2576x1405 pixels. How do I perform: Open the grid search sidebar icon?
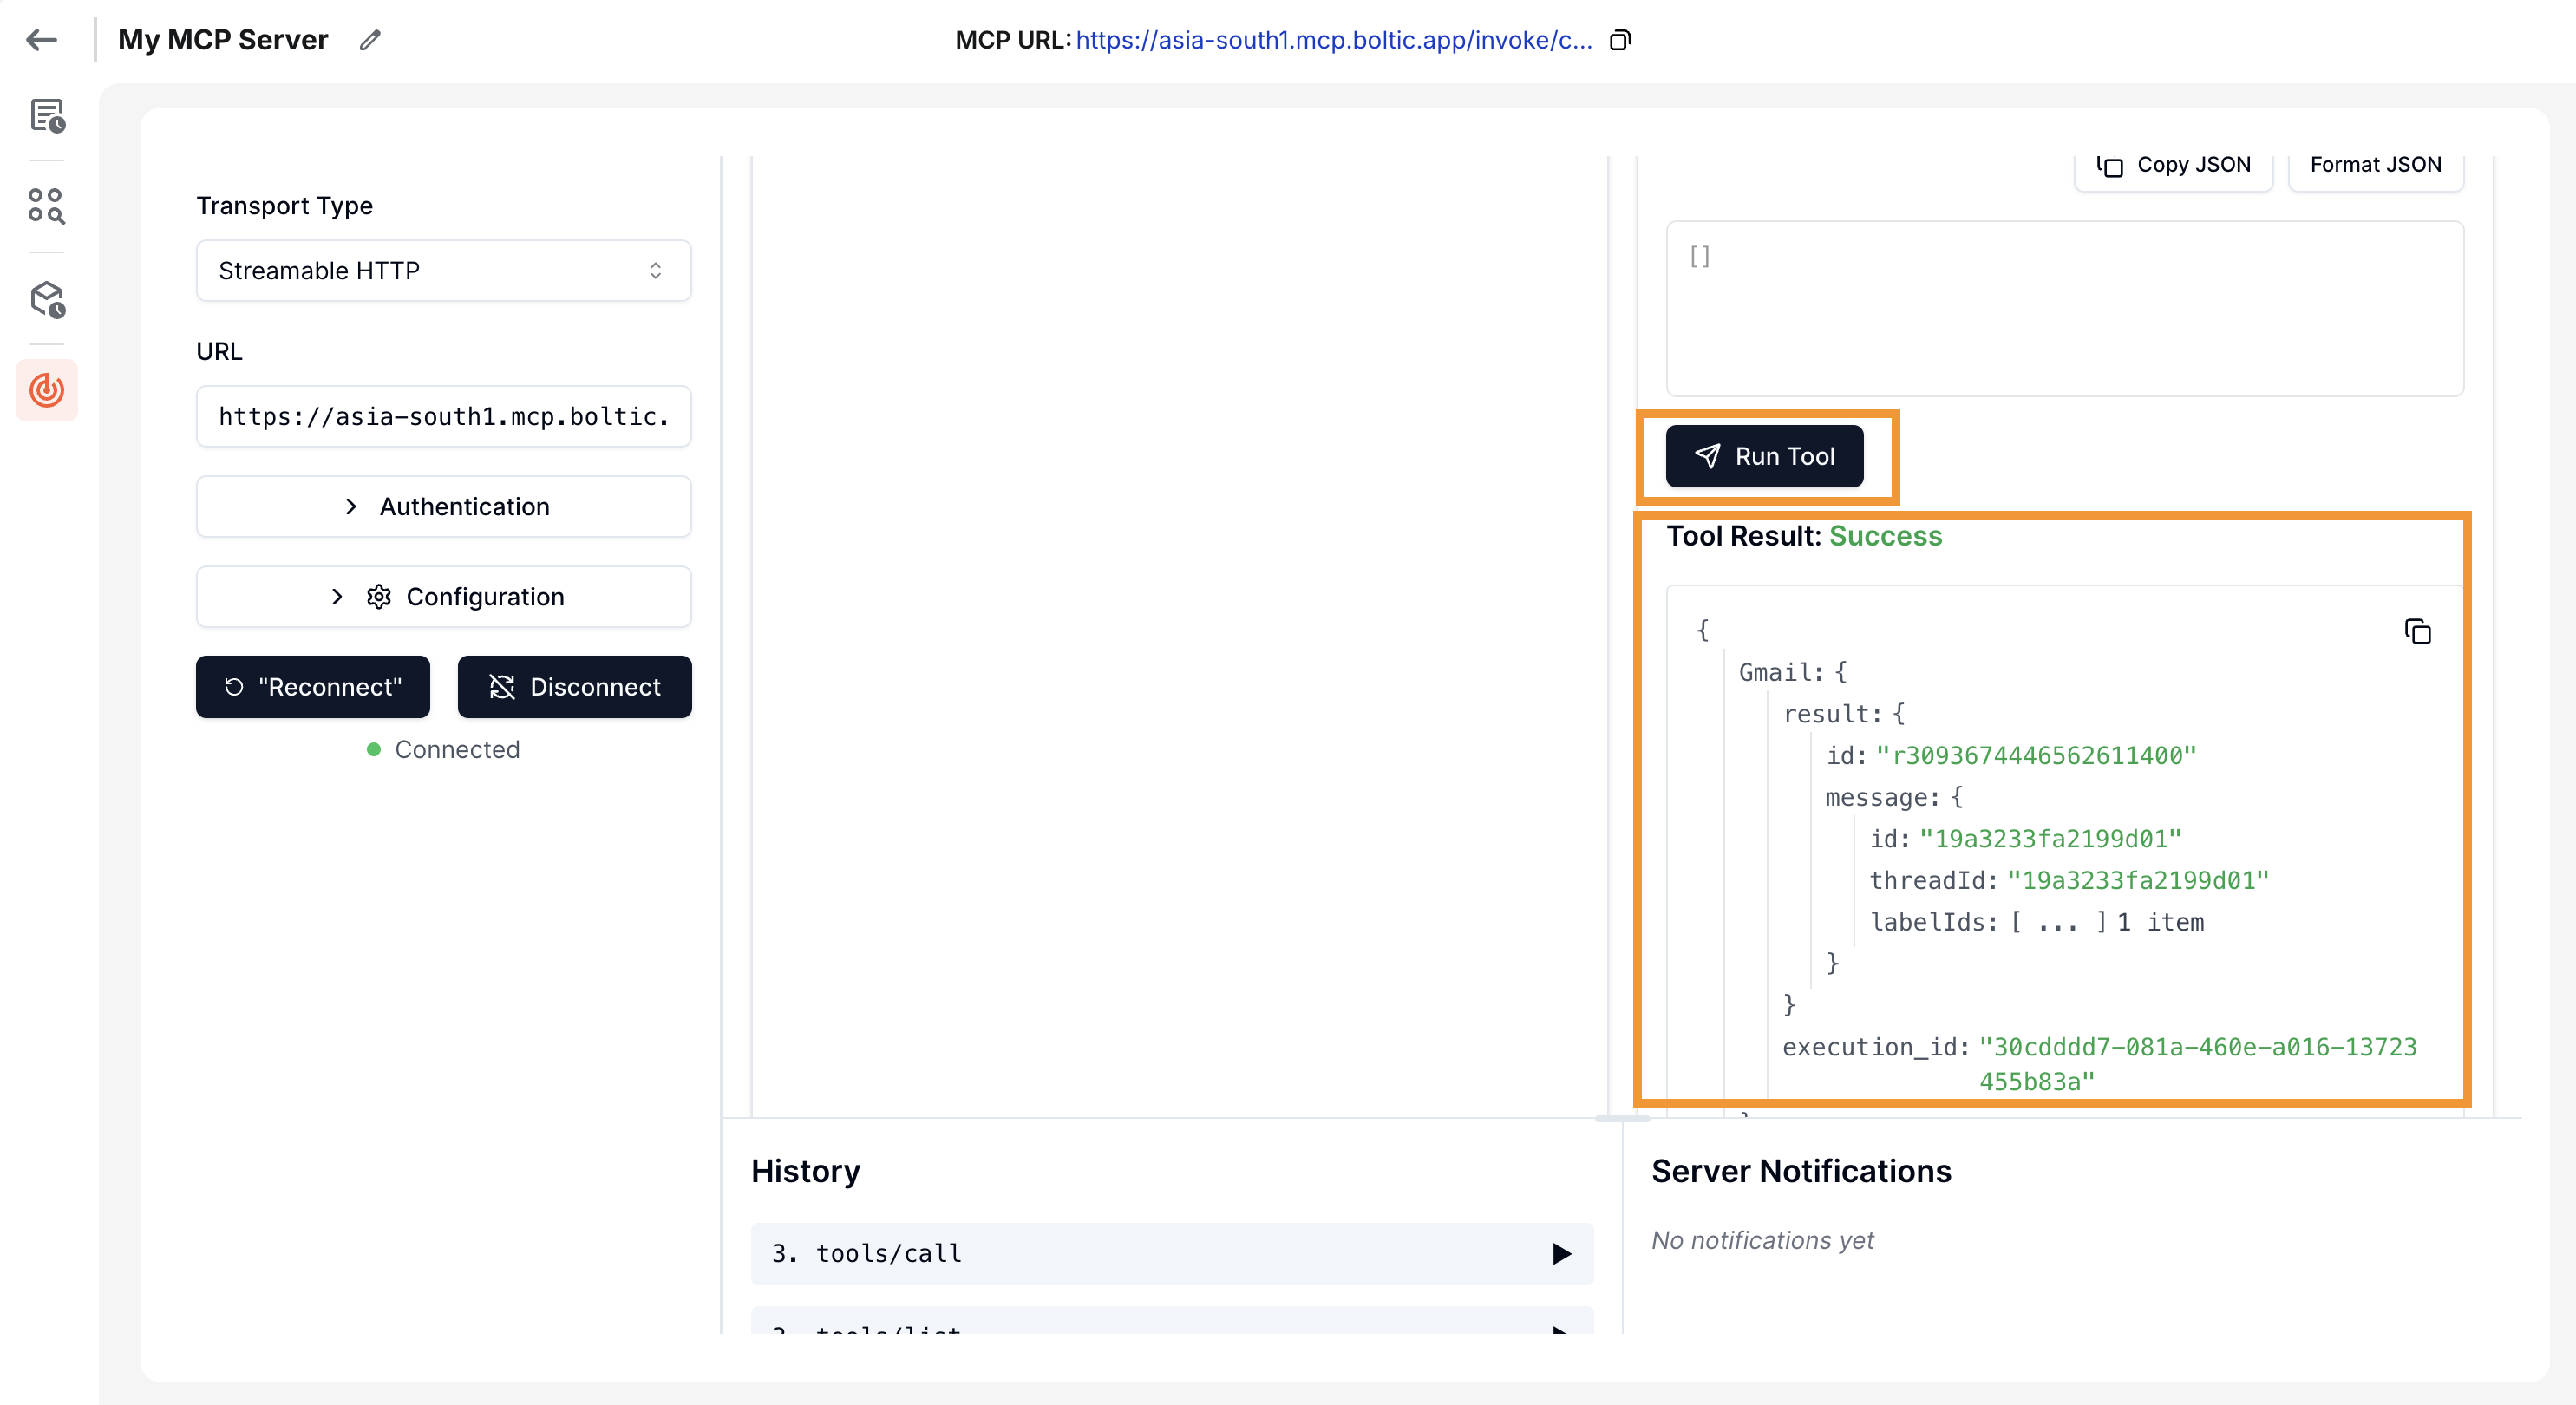pyautogui.click(x=47, y=206)
